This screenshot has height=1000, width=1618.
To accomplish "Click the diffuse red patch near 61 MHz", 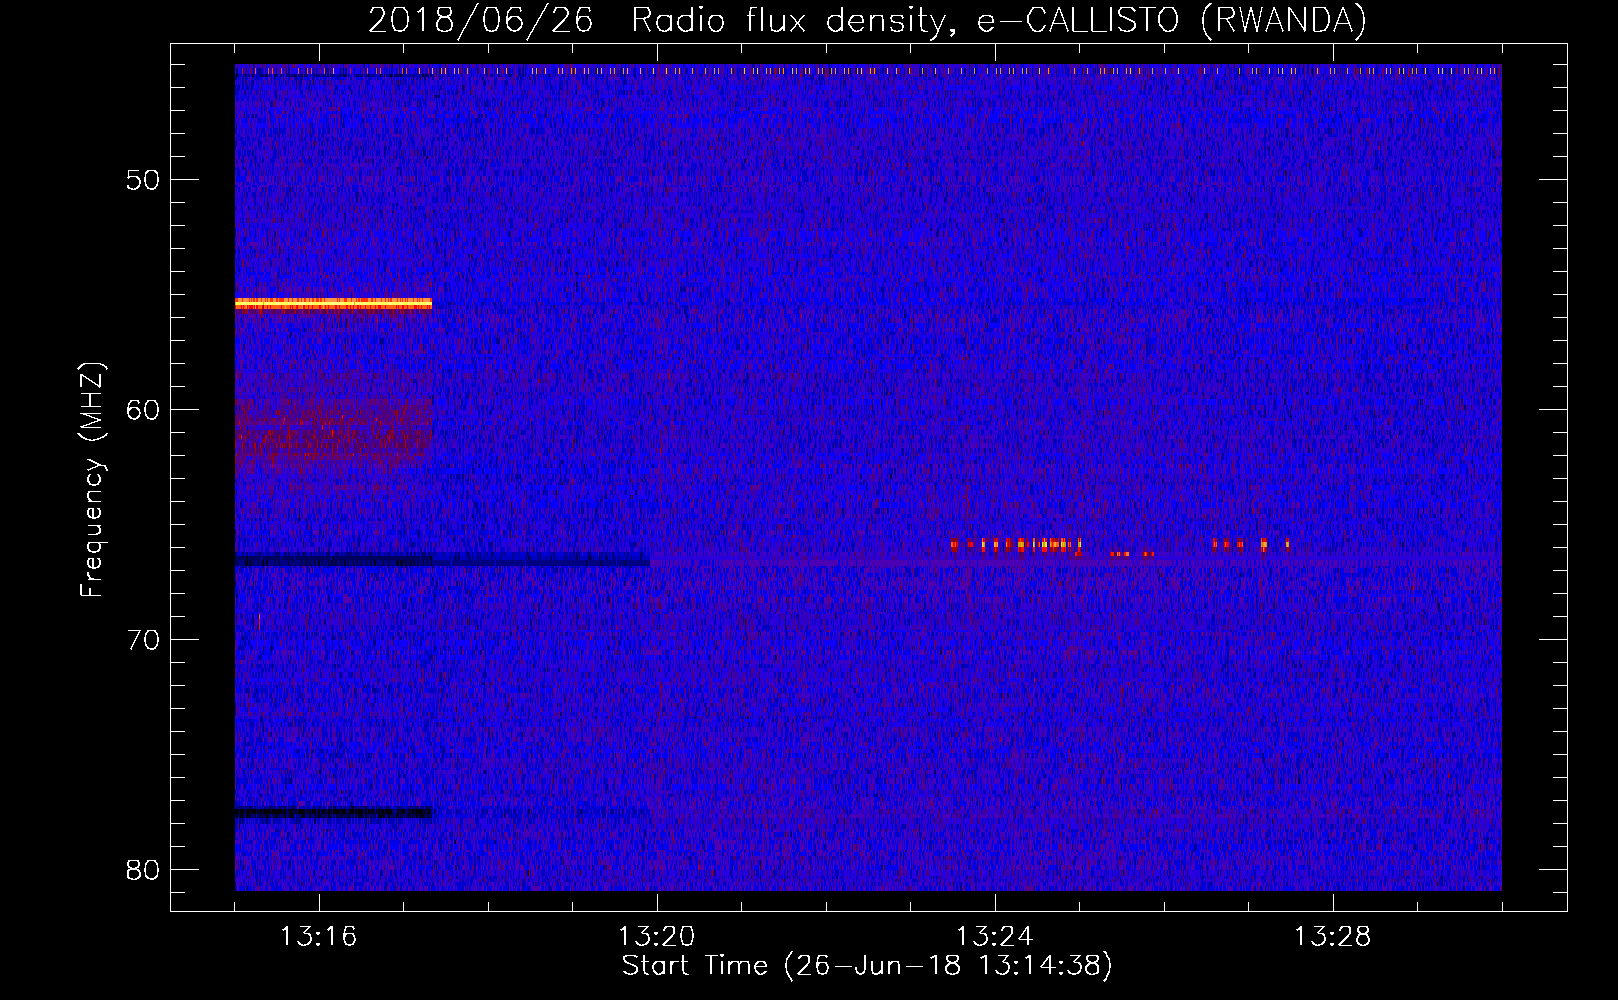I will tap(333, 428).
